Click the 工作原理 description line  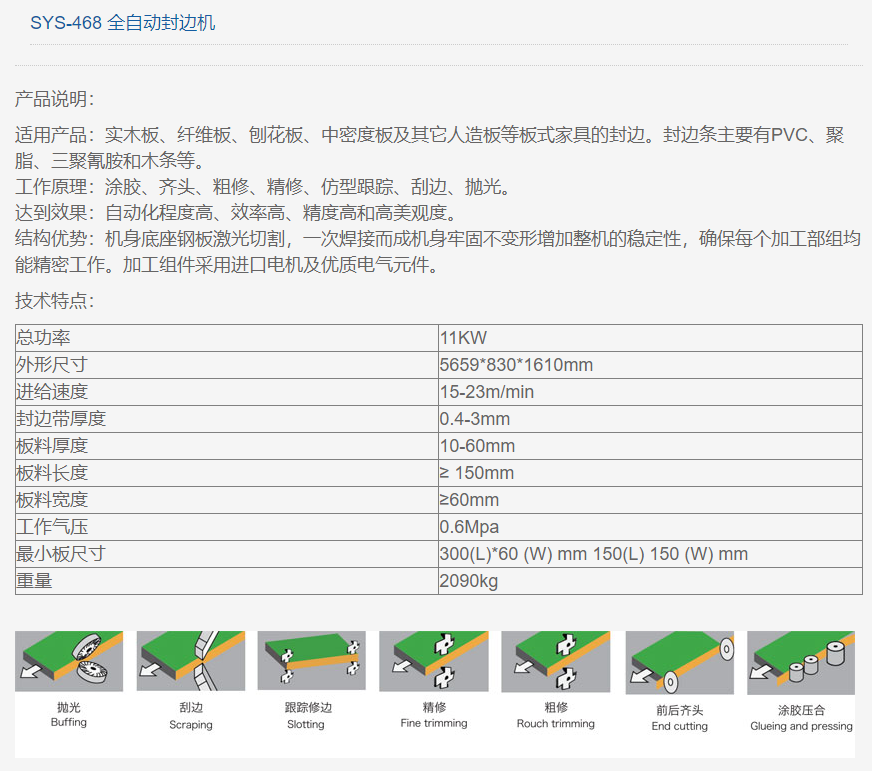pos(263,187)
